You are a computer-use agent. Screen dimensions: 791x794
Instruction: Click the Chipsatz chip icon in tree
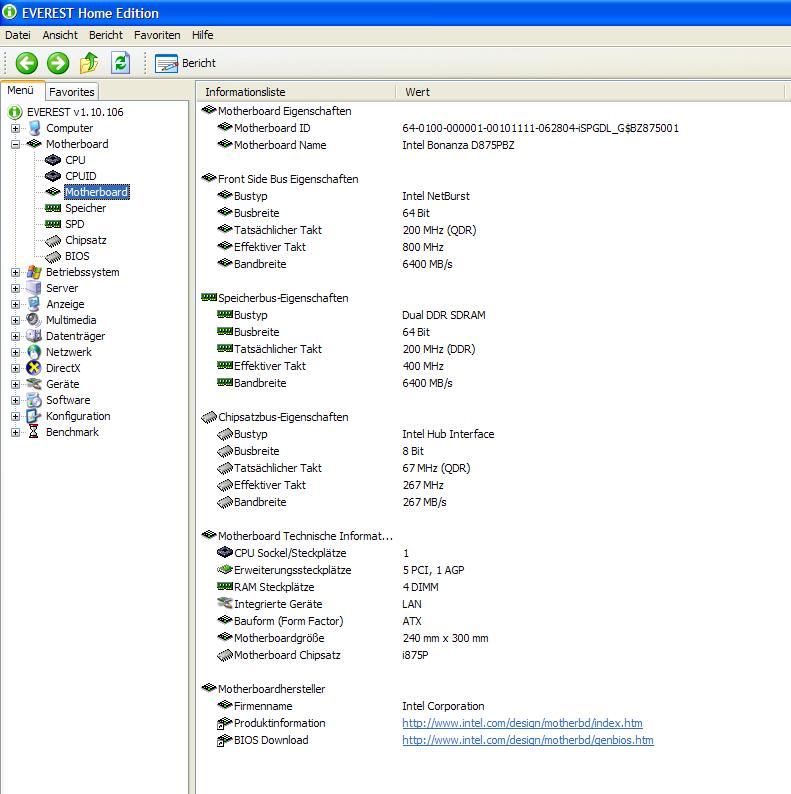pyautogui.click(x=53, y=241)
